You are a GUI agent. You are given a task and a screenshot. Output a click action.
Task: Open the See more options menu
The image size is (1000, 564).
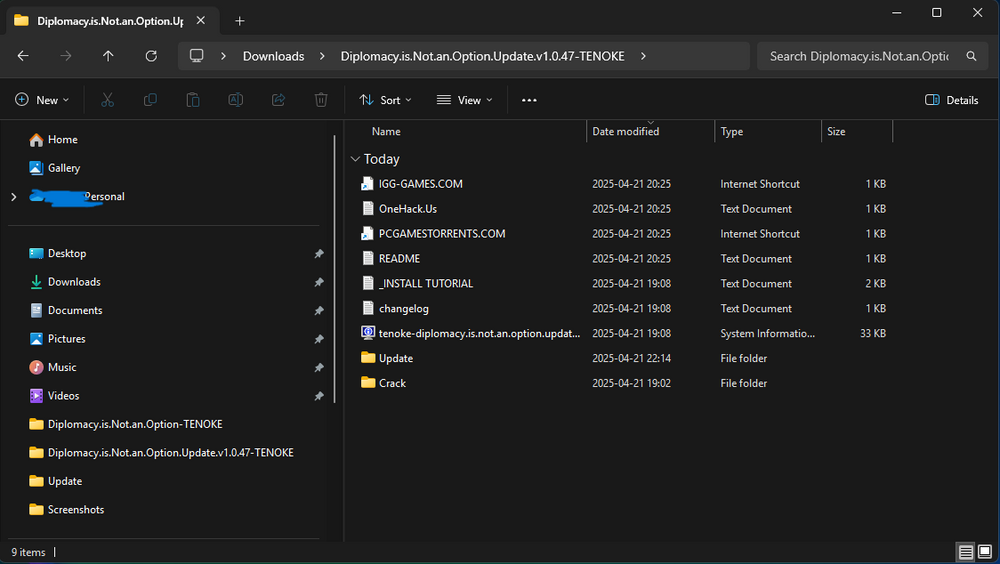pyautogui.click(x=529, y=100)
